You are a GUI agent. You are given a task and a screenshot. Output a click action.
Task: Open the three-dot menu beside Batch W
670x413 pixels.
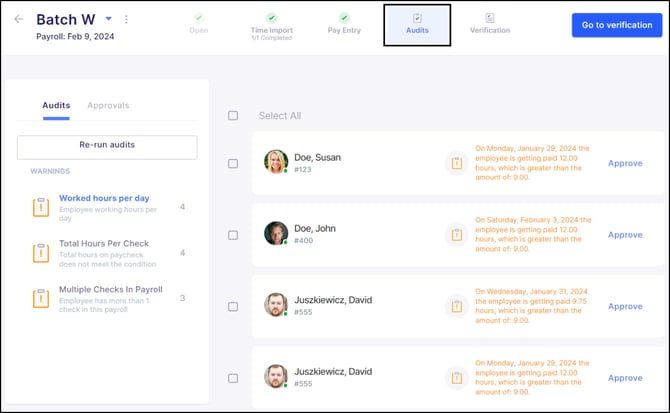pos(126,19)
